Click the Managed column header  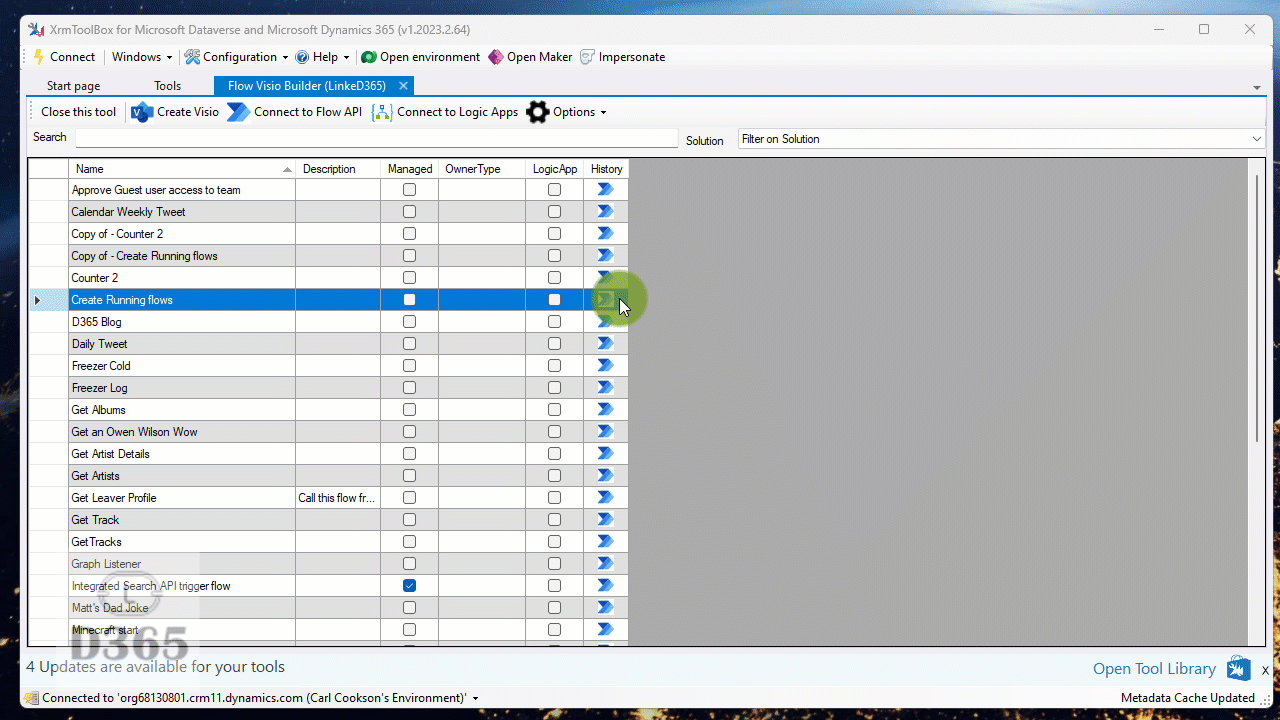pyautogui.click(x=410, y=169)
